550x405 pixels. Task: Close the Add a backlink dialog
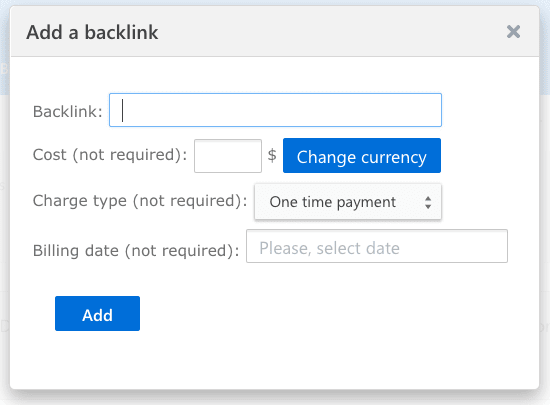pyautogui.click(x=513, y=32)
